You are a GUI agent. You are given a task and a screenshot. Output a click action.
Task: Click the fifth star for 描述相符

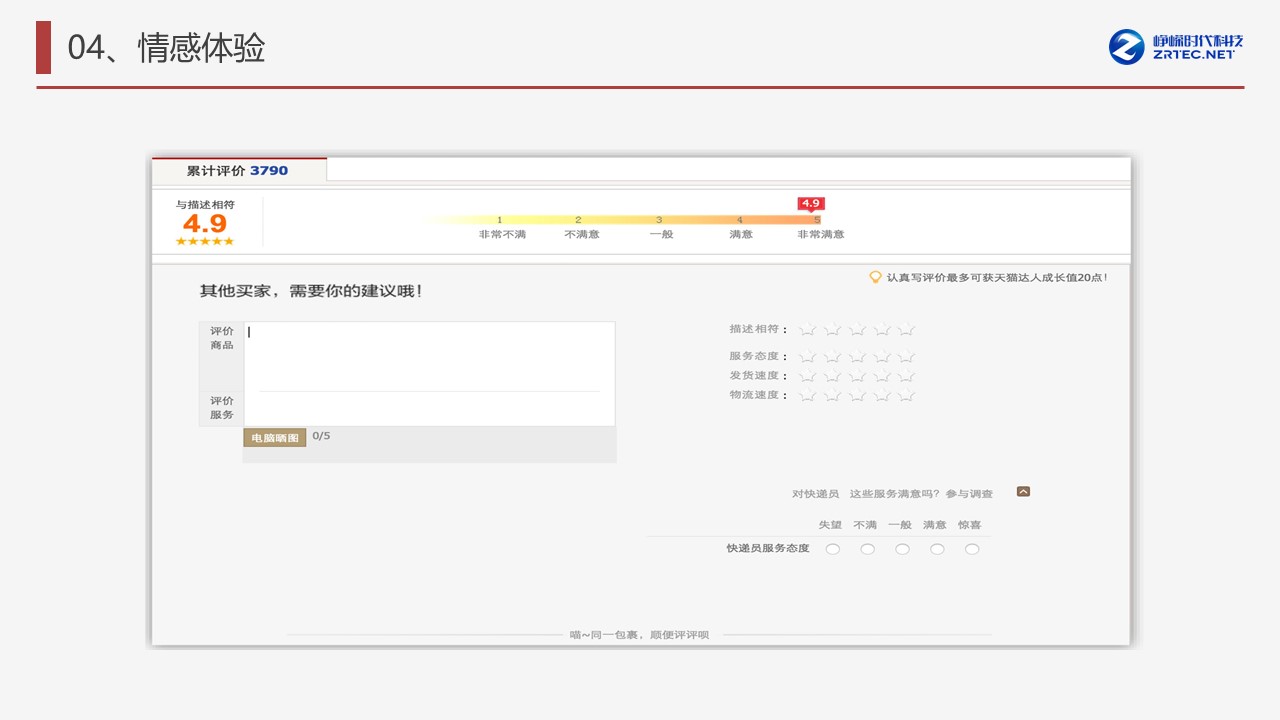click(x=906, y=330)
